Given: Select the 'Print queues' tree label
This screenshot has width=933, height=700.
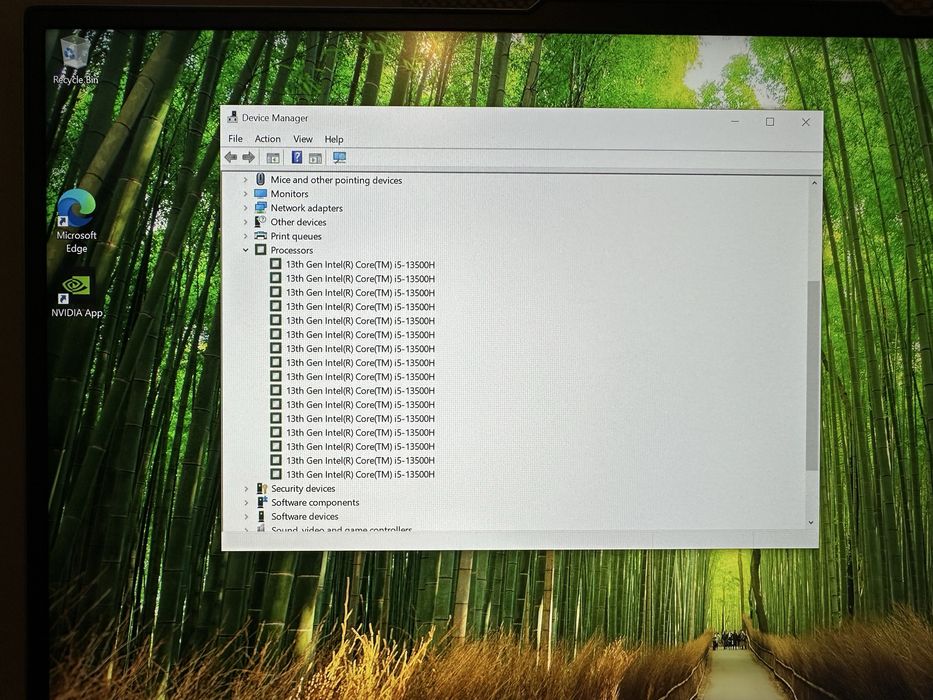Looking at the screenshot, I should (x=296, y=236).
